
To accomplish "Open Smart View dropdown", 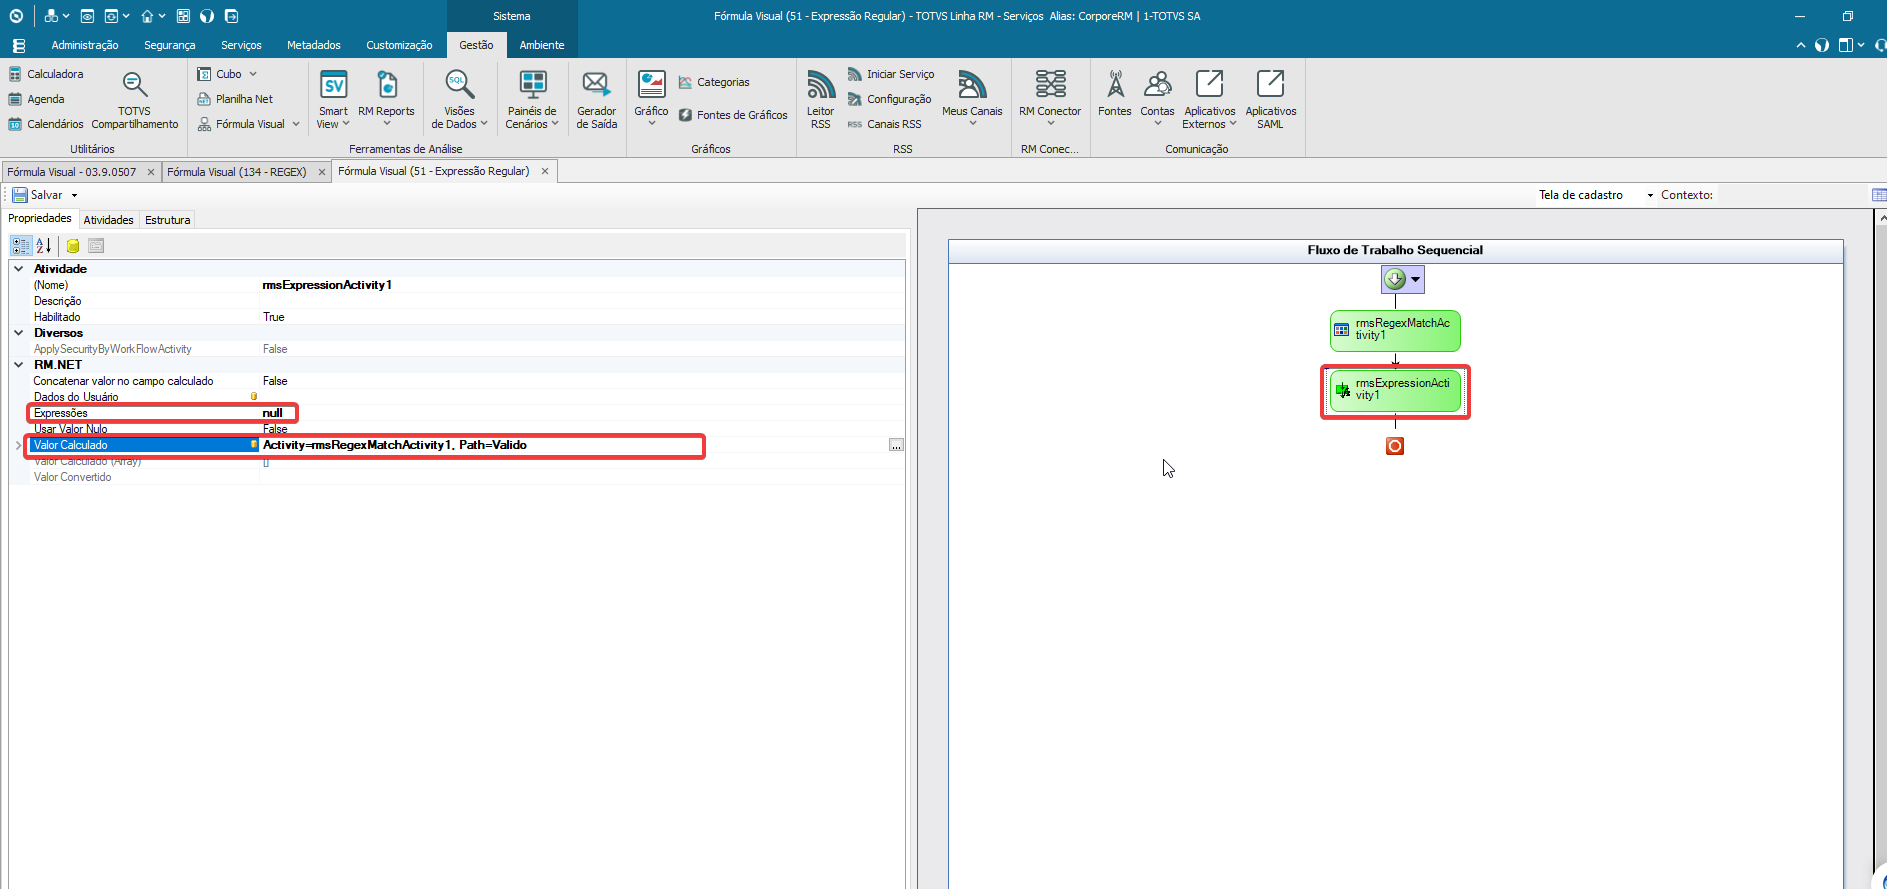I will 333,99.
